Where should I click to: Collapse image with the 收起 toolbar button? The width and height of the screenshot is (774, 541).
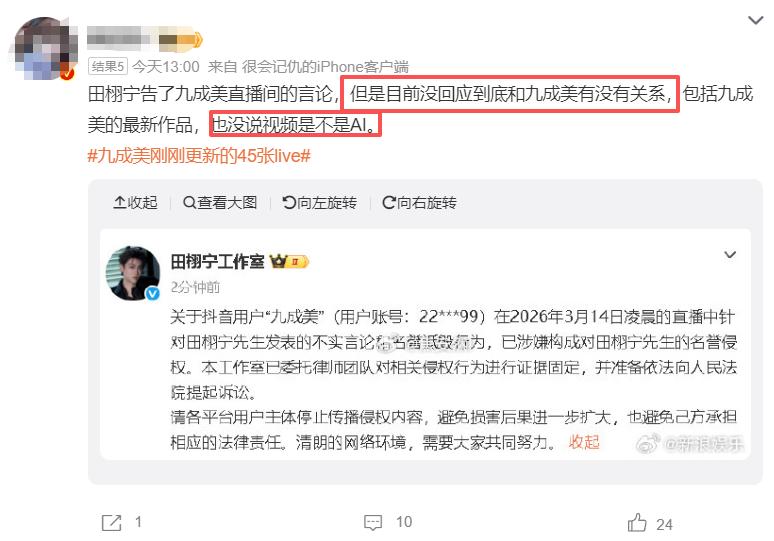pos(135,202)
